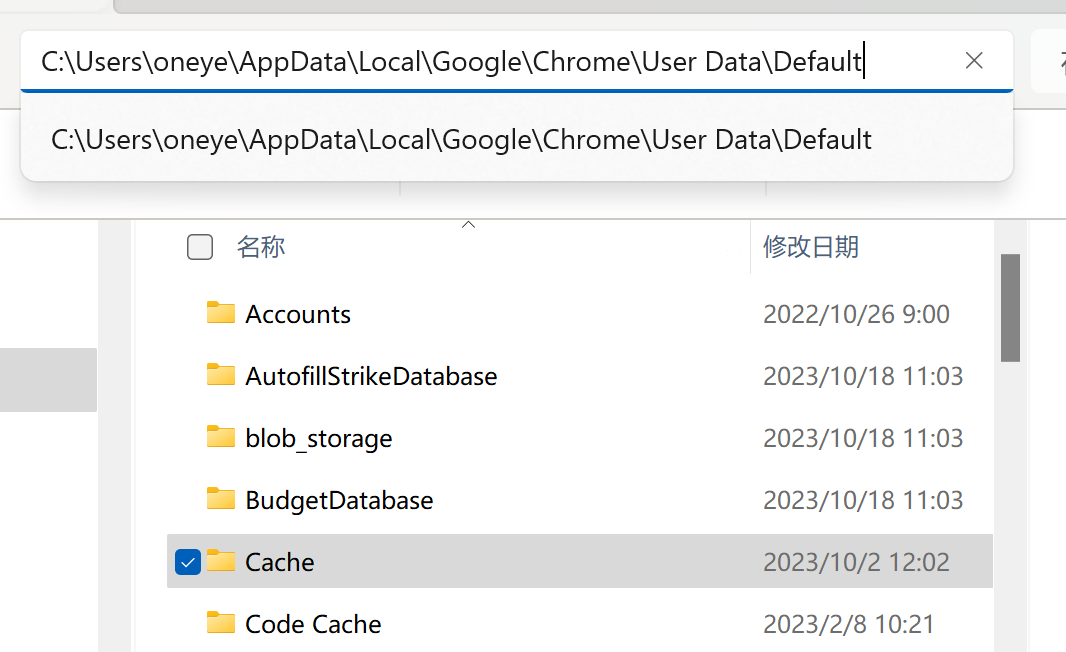This screenshot has height=652, width=1066.
Task: Uncheck the Cache folder checkbox
Action: click(187, 562)
